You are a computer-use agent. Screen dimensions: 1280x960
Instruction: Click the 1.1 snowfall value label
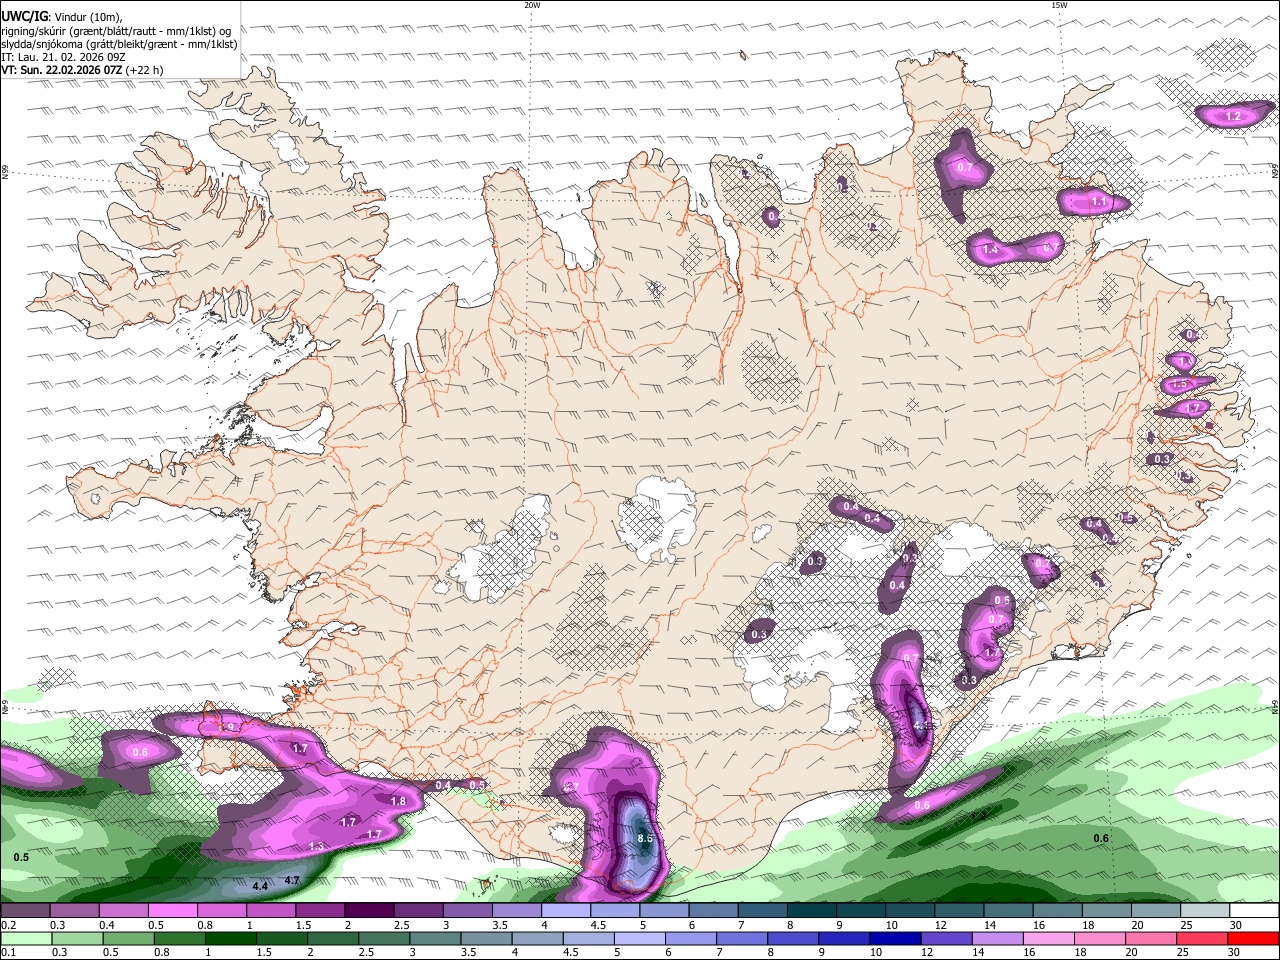(x=1099, y=202)
